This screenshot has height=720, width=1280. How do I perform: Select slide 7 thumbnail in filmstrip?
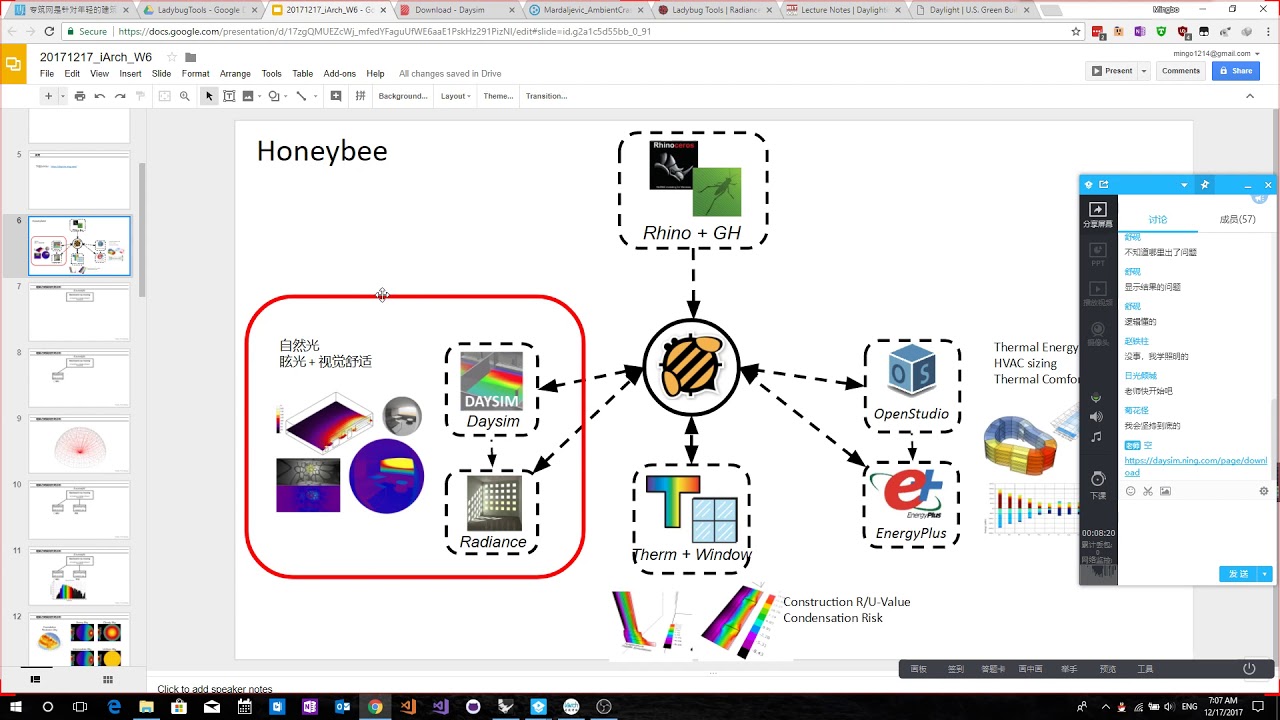(79, 312)
